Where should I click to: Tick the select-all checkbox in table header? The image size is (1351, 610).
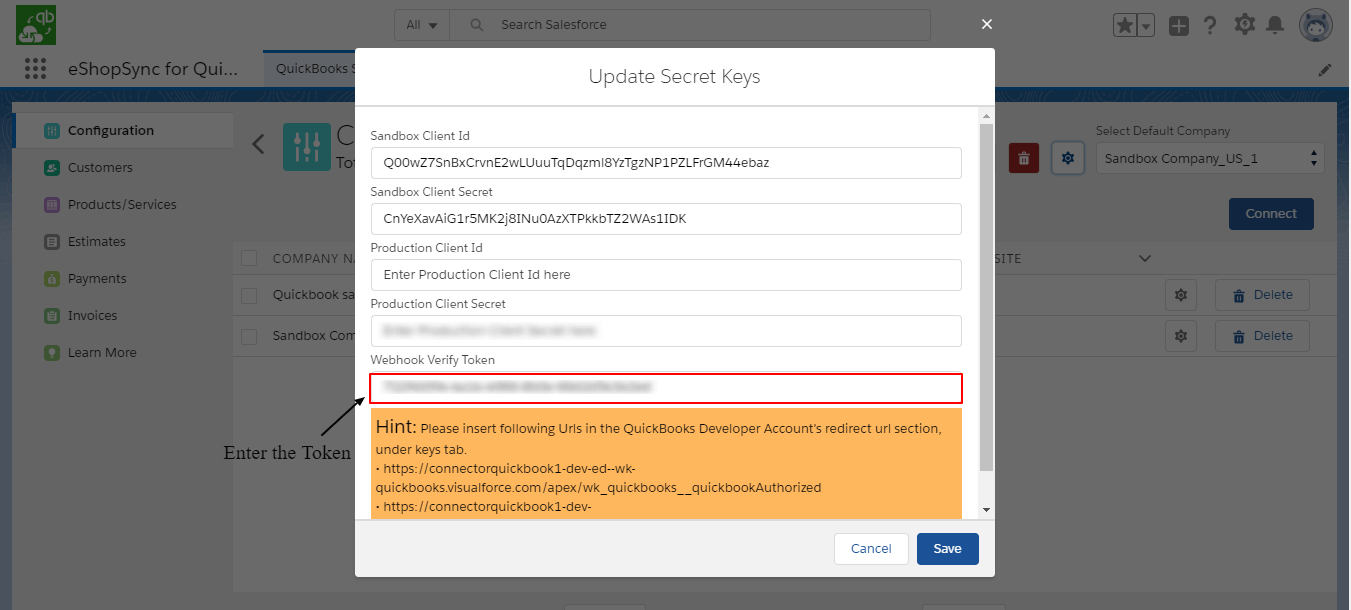click(x=250, y=259)
